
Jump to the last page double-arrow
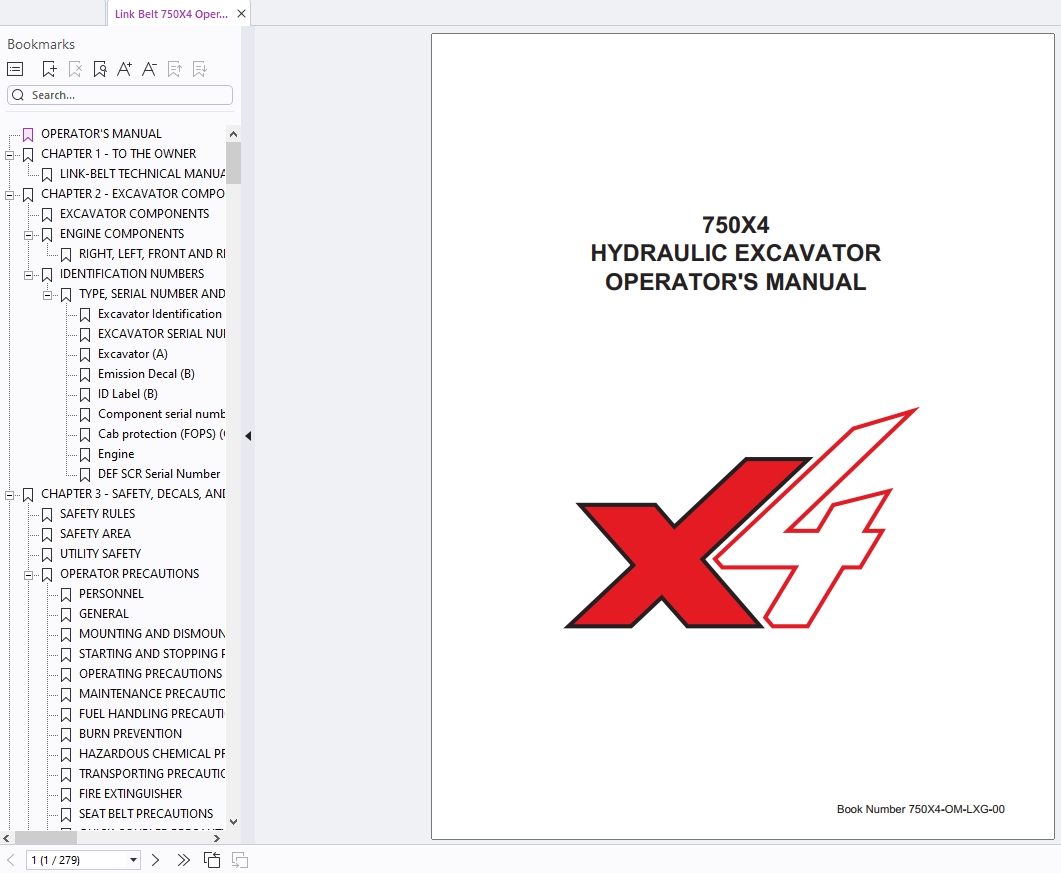(183, 860)
